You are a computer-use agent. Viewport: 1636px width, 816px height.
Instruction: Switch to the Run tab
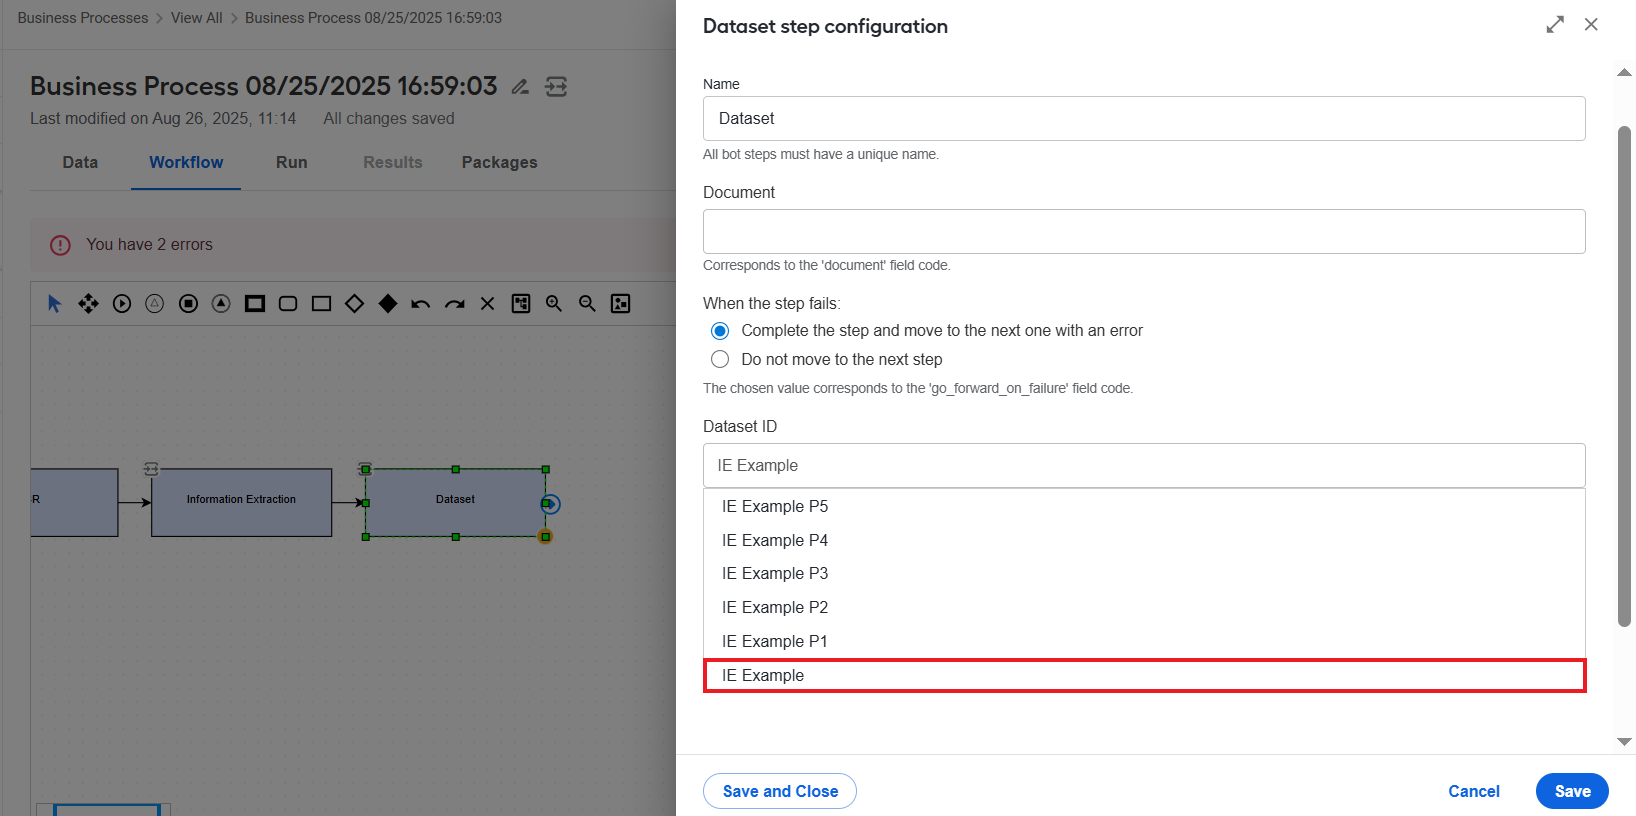click(292, 163)
